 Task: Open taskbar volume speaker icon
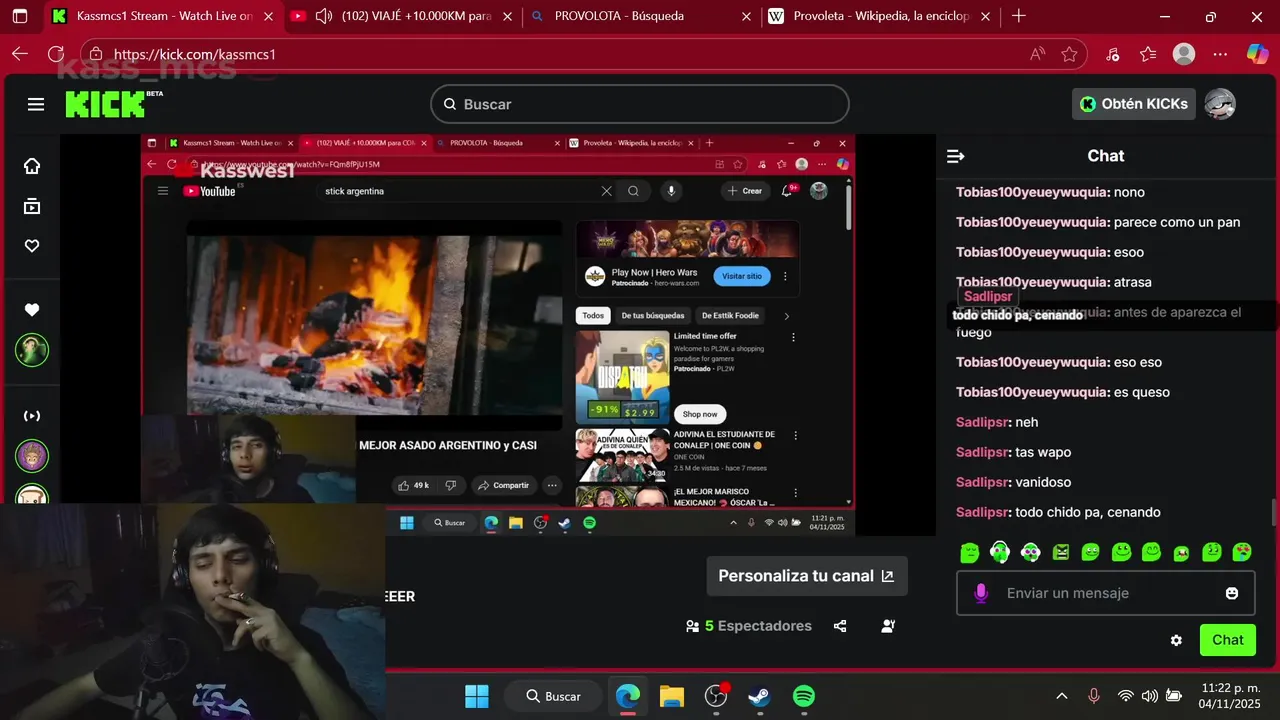(x=1150, y=696)
